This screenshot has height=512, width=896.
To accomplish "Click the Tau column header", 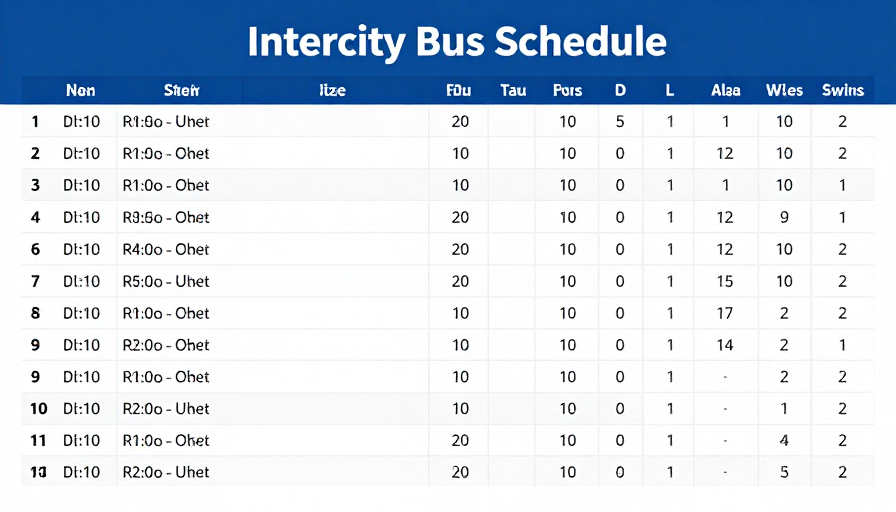I will (513, 90).
